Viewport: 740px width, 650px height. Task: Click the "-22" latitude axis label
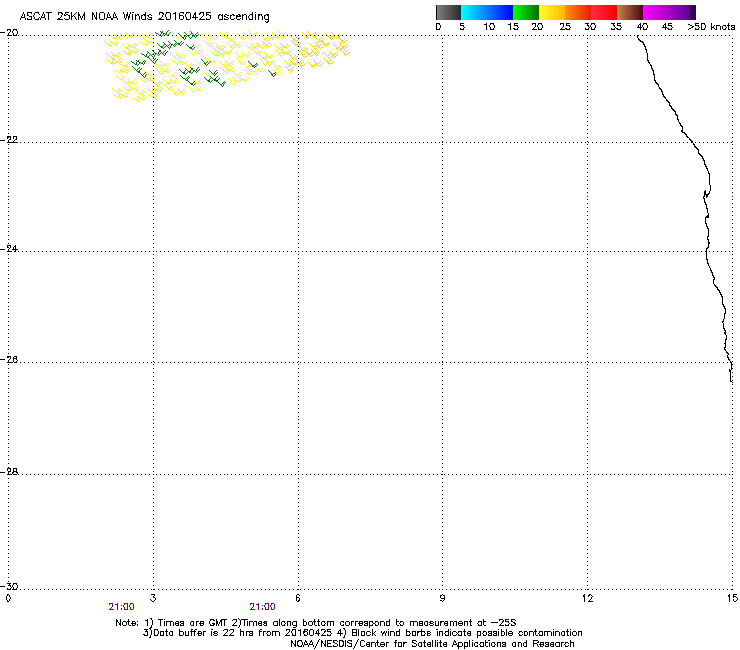coord(9,140)
